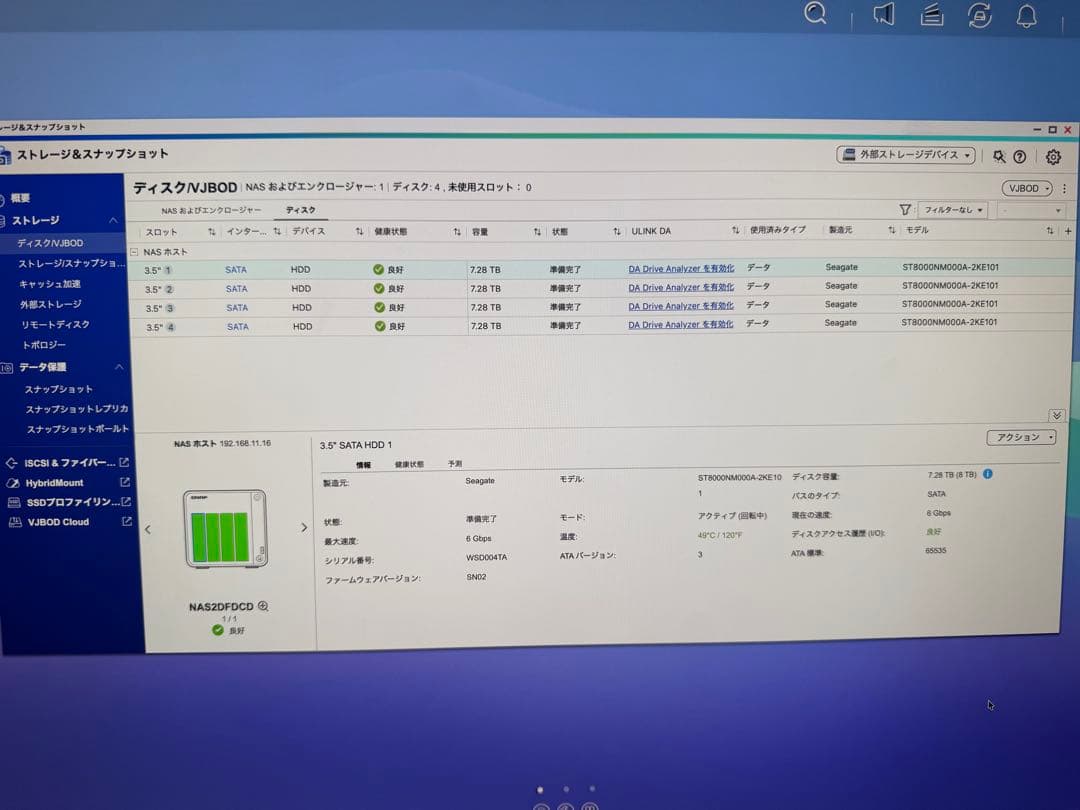
Task: Click the magic wand setup icon near Help
Action: coord(997,157)
